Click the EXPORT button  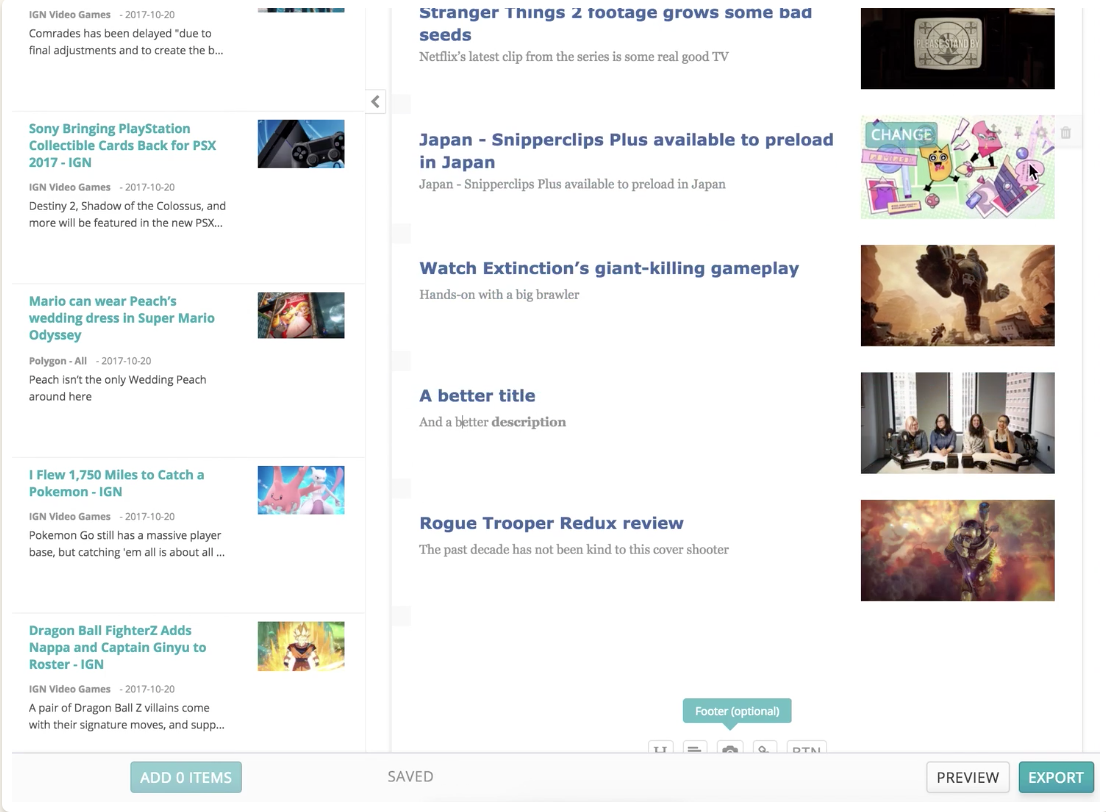pos(1055,777)
